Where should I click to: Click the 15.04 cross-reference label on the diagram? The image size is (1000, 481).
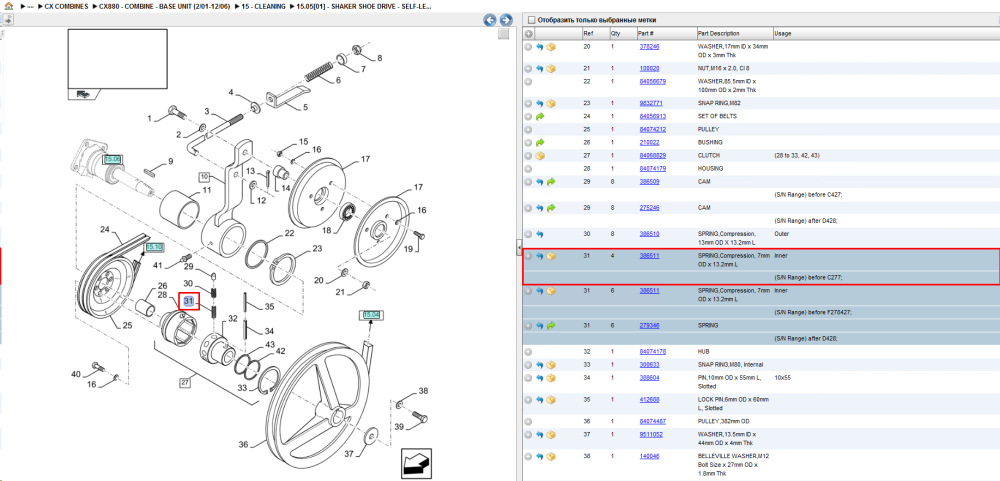coord(371,314)
